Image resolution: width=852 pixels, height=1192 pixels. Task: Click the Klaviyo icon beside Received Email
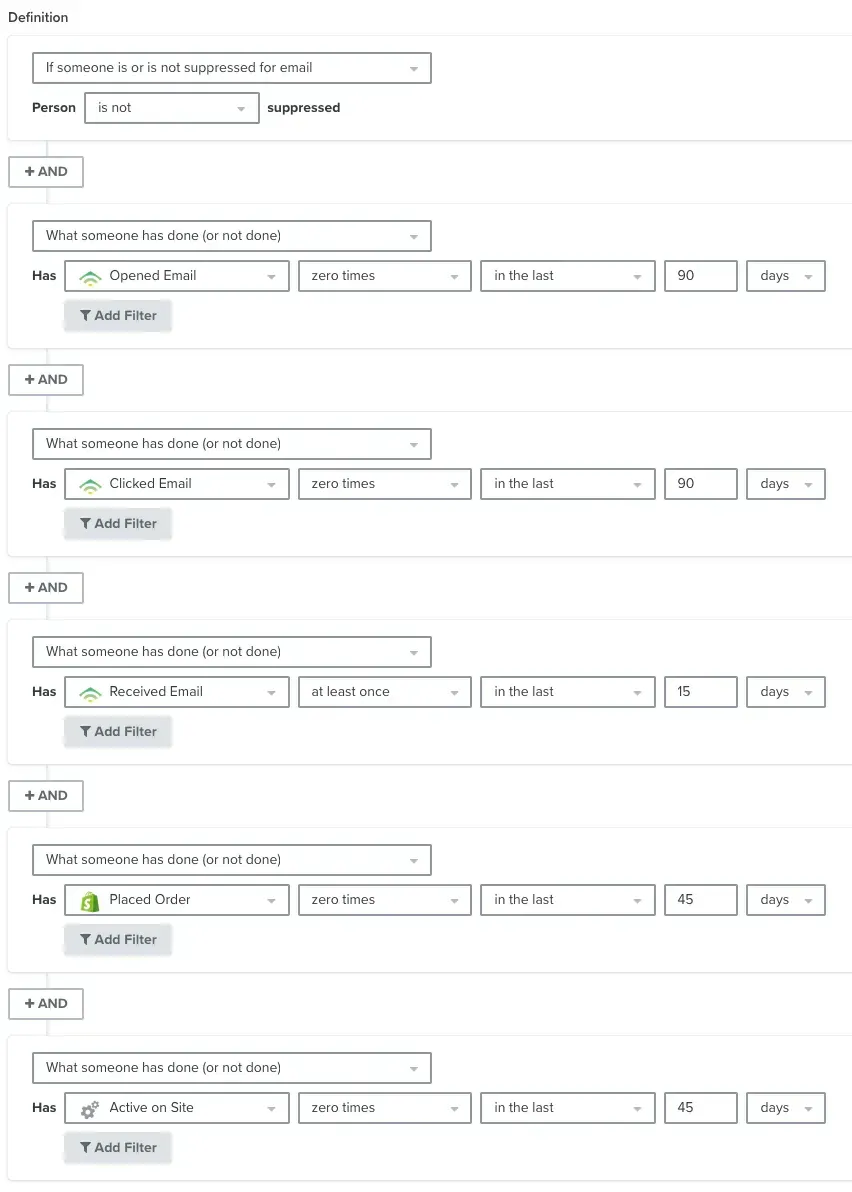[x=90, y=693]
